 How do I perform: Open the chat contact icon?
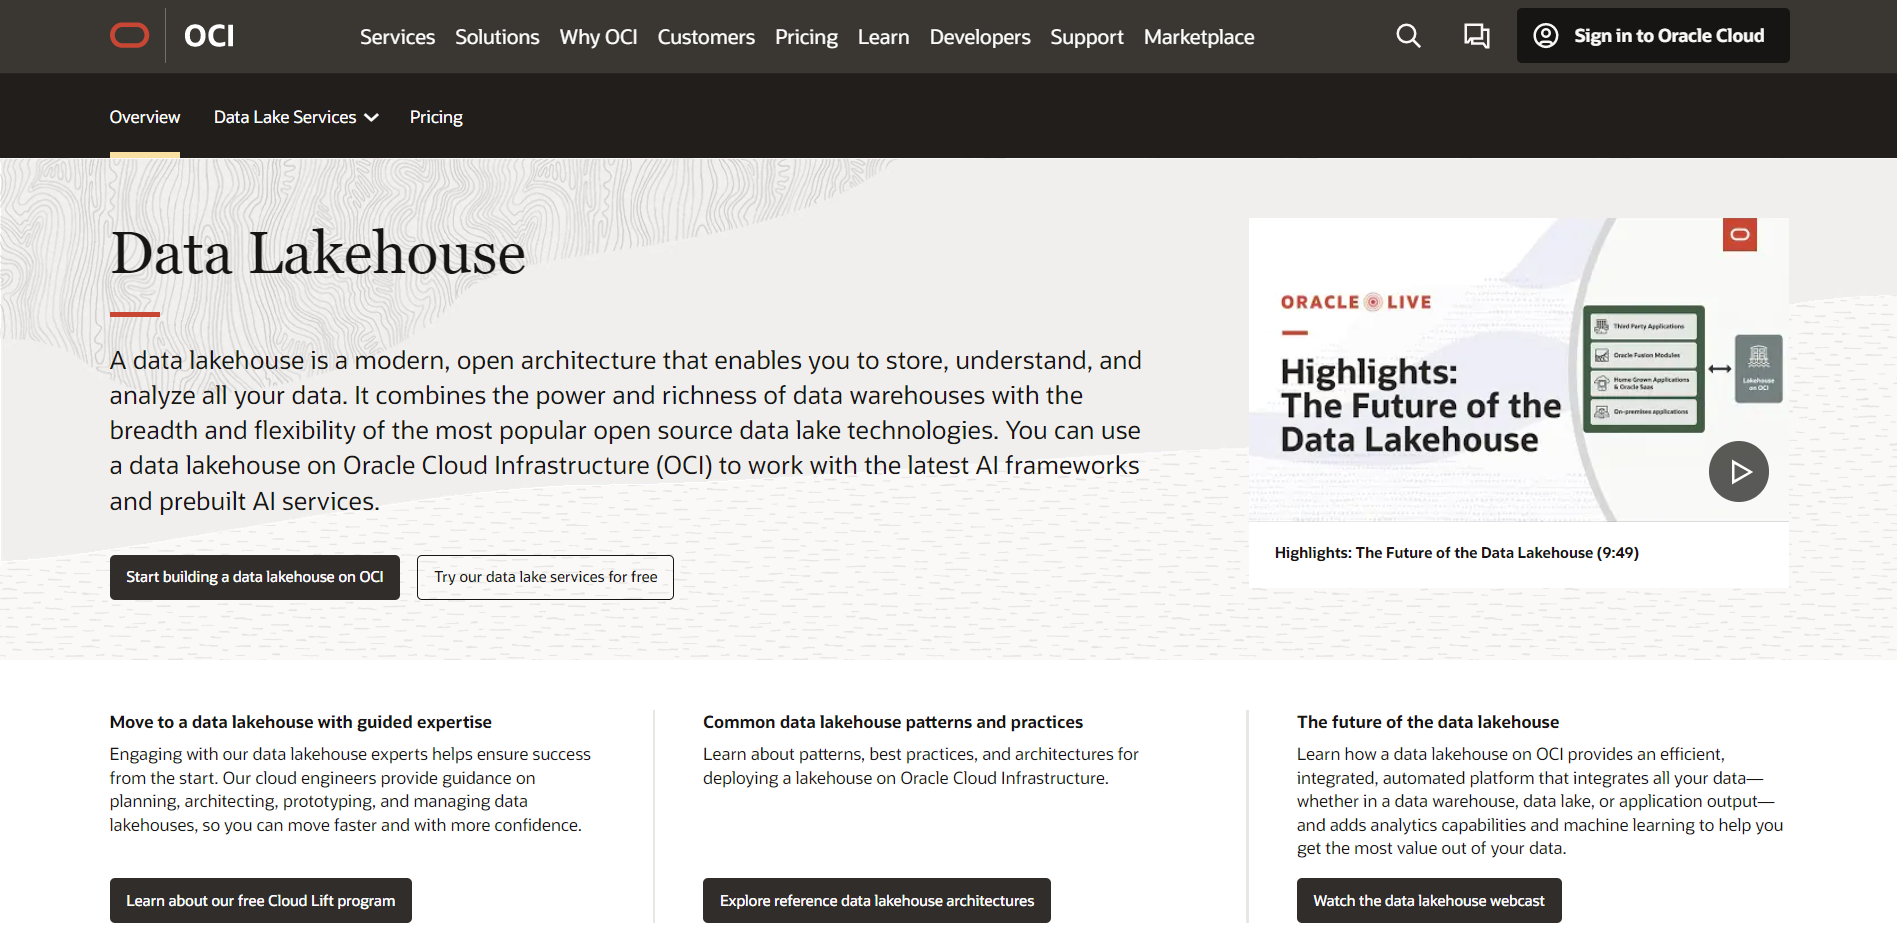tap(1477, 36)
